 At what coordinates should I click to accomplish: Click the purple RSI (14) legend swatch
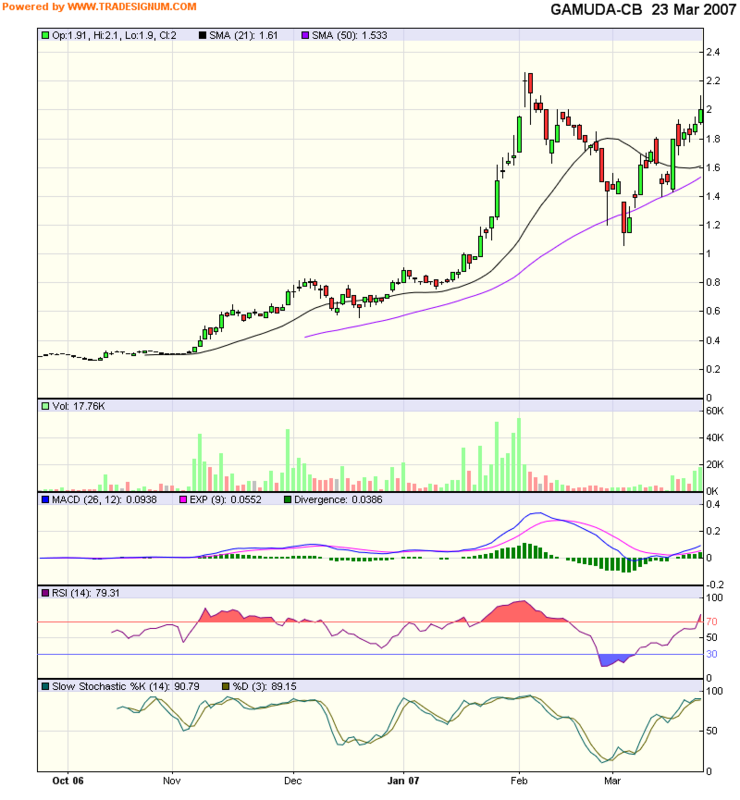pos(45,593)
